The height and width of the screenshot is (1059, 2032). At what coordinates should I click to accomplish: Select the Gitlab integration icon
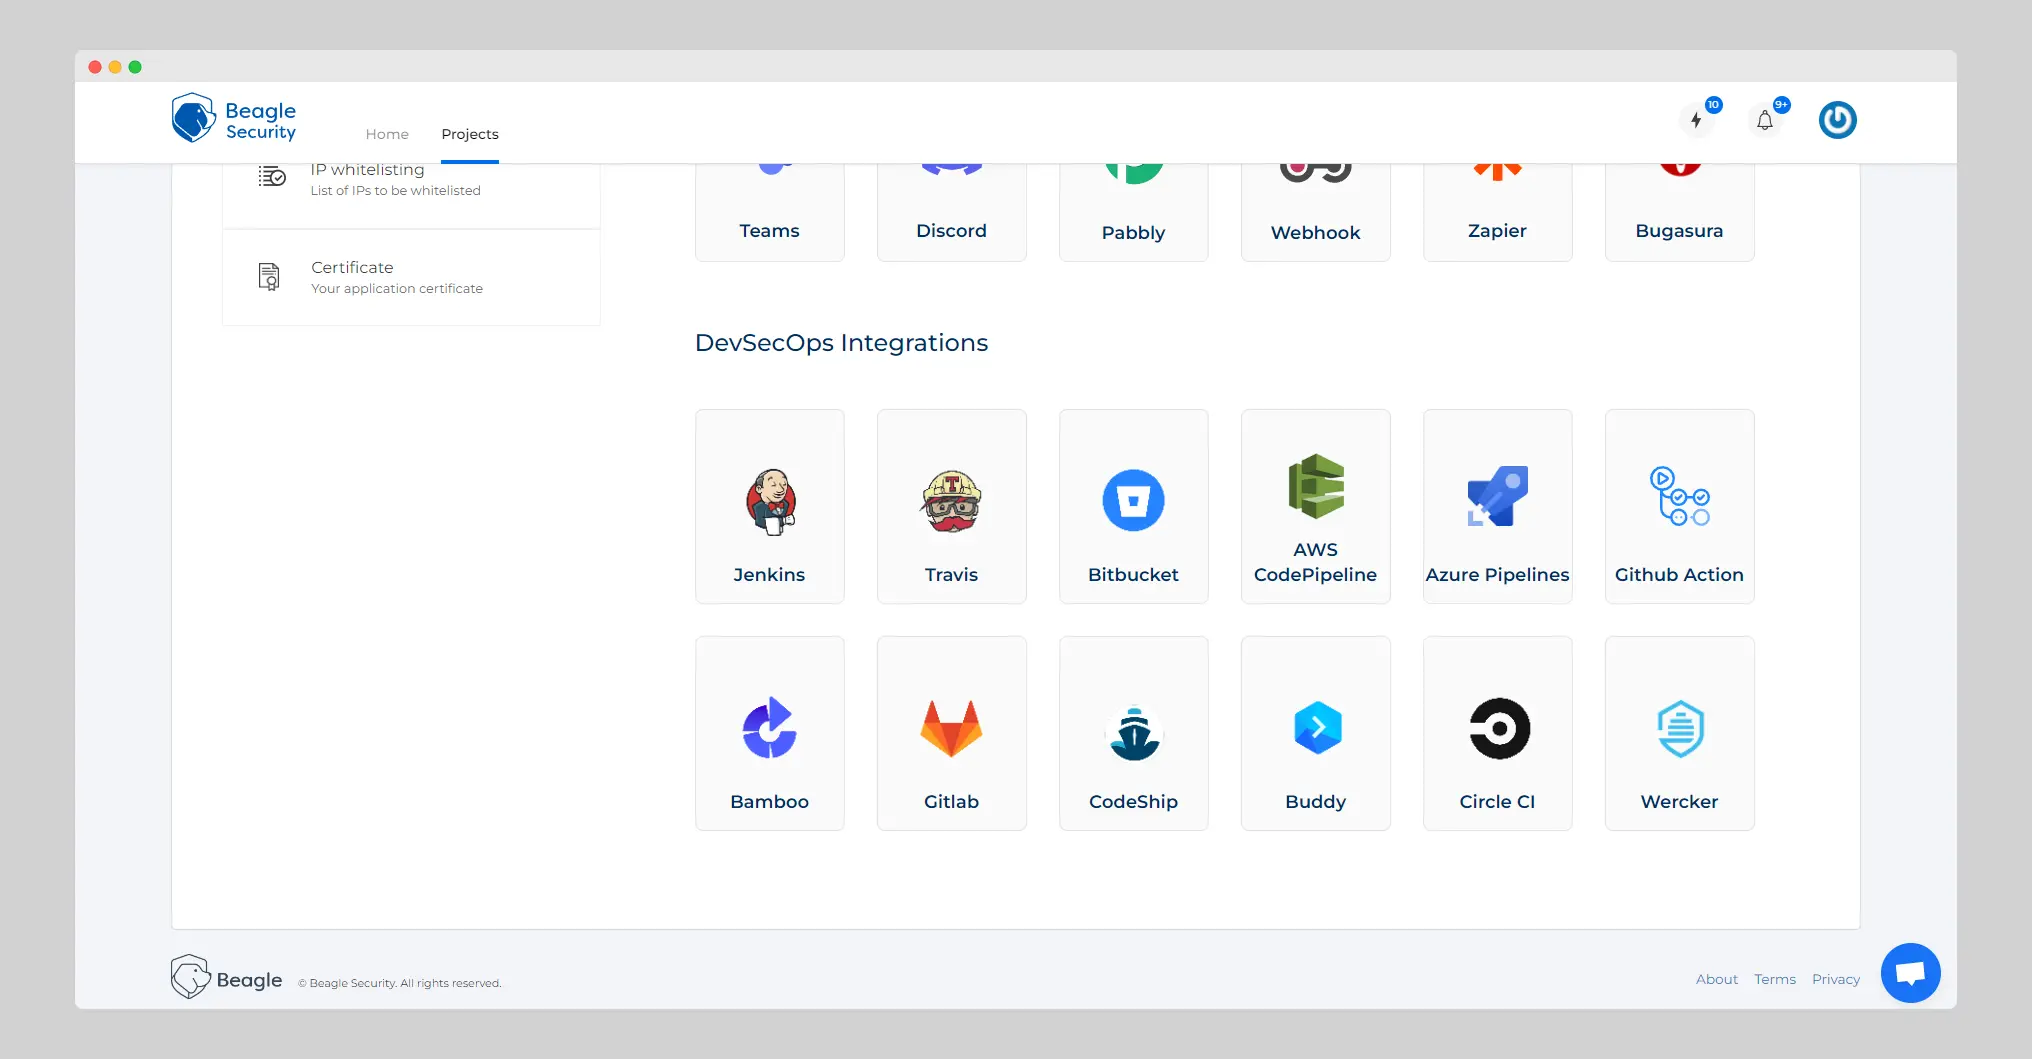tap(951, 728)
